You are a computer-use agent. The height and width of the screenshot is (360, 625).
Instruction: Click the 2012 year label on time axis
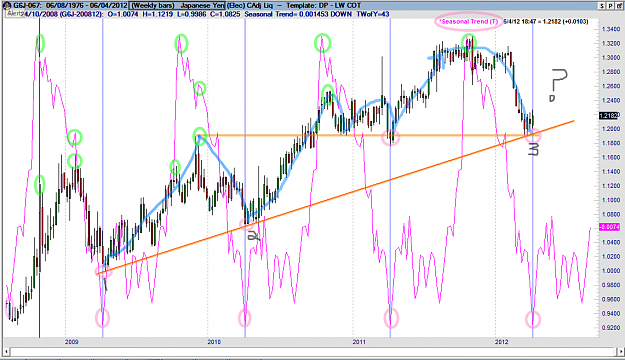click(x=501, y=342)
